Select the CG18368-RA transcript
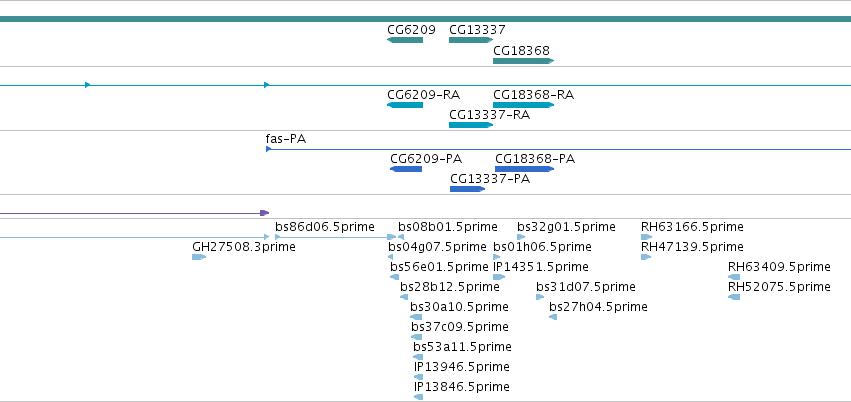The width and height of the screenshot is (851, 402). pos(523,105)
